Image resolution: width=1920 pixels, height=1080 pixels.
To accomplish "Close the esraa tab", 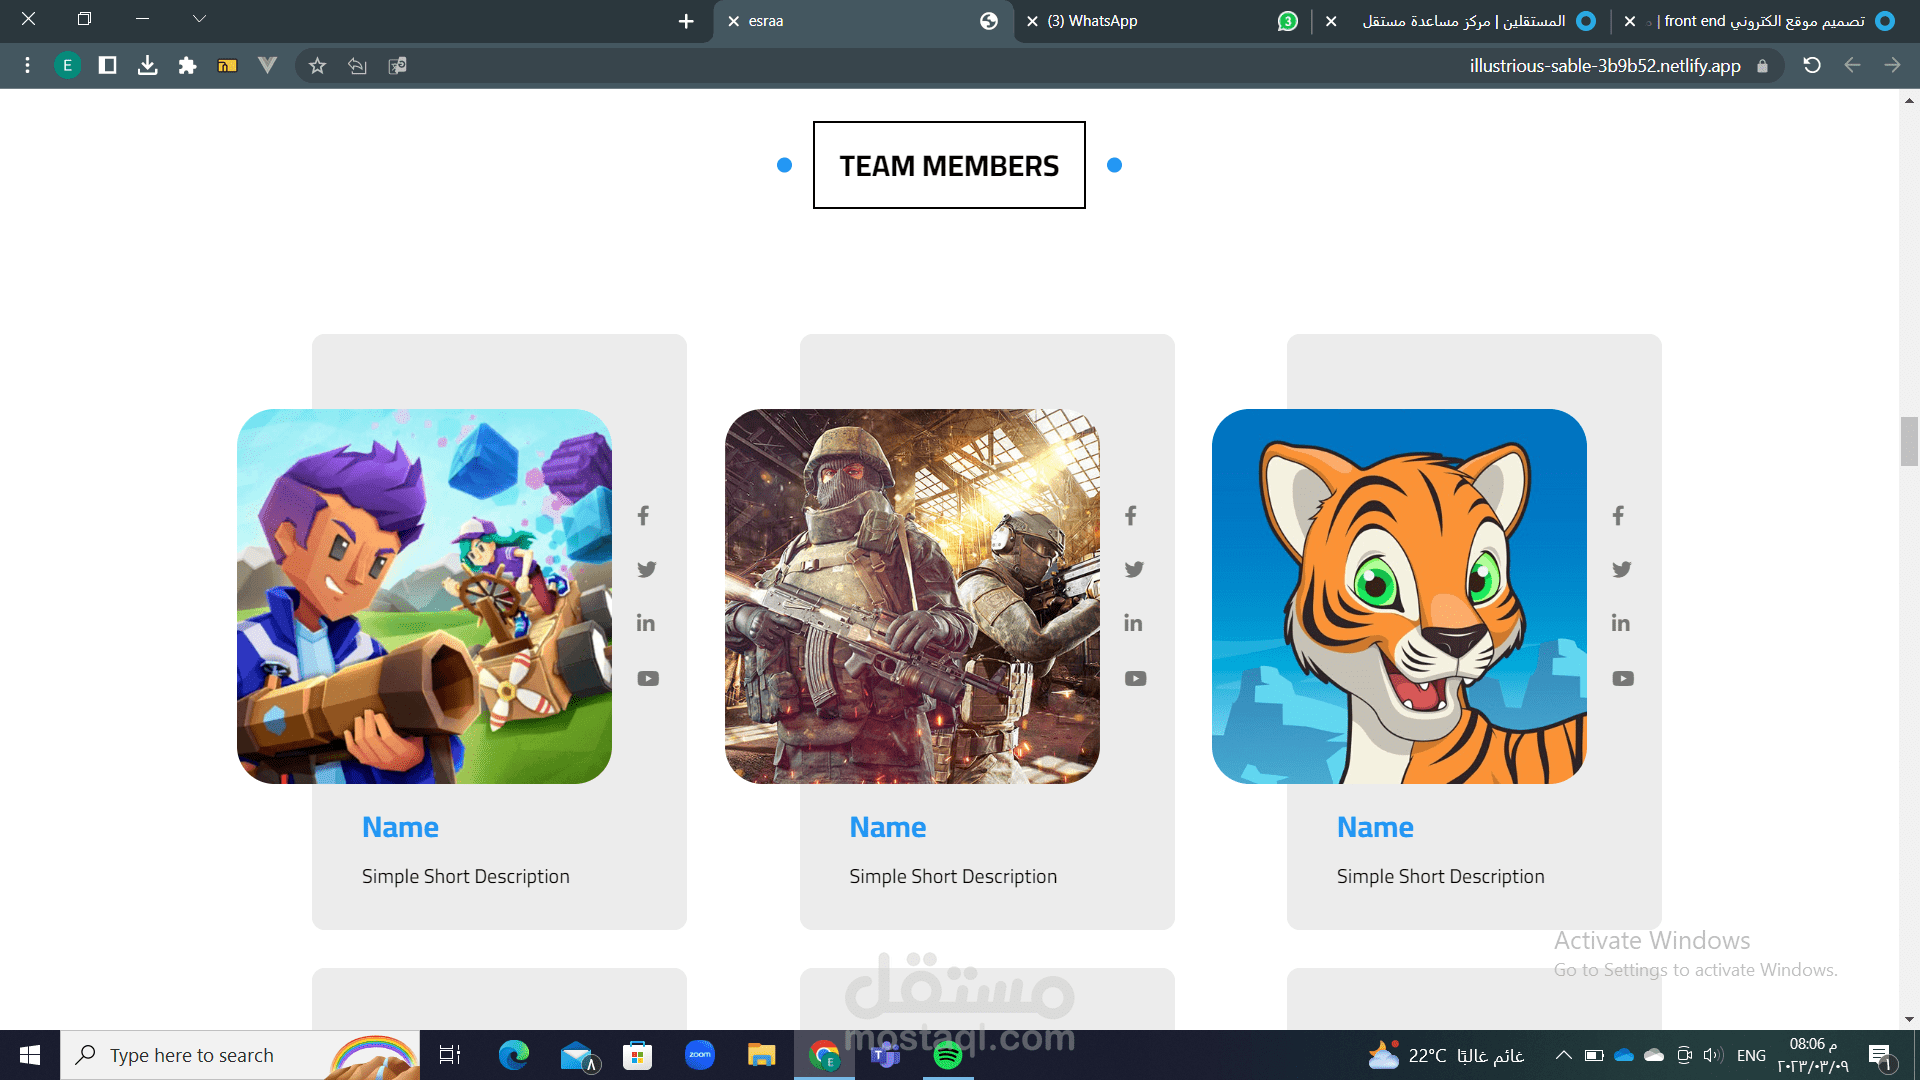I will point(733,21).
